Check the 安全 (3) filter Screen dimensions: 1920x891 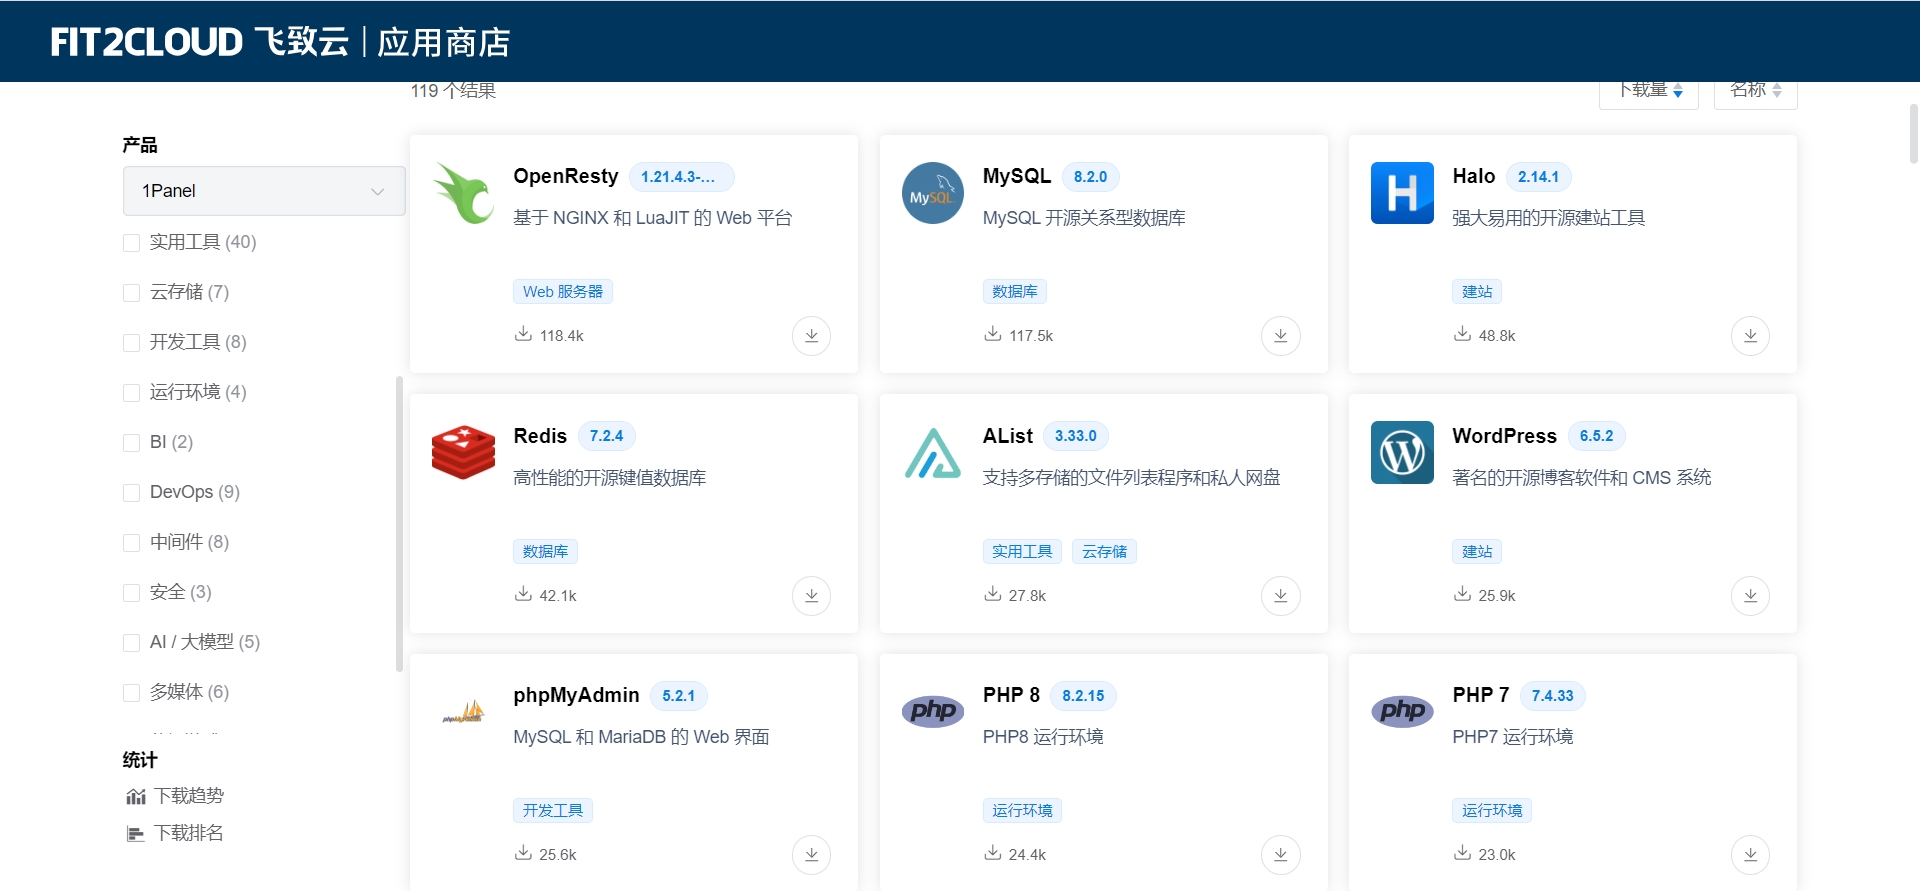(131, 593)
